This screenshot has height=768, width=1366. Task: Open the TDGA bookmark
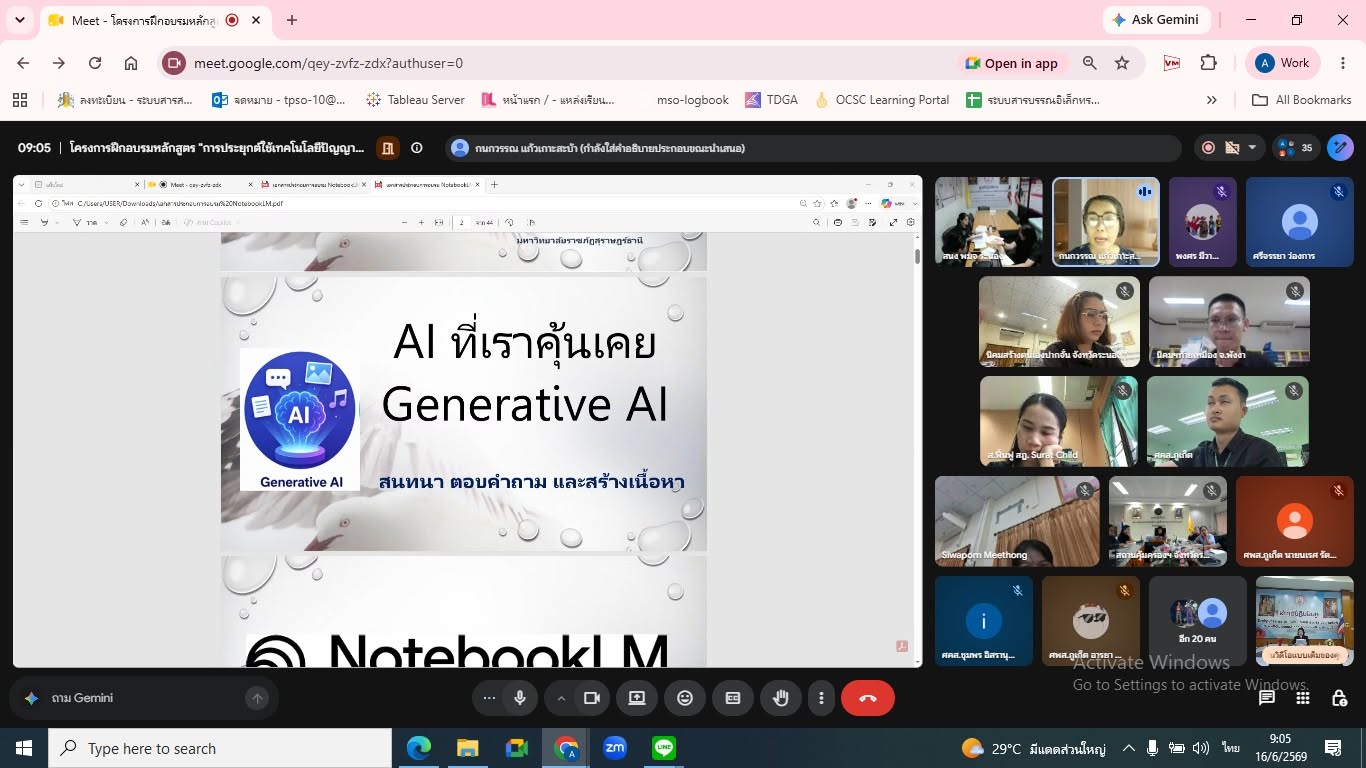(771, 100)
